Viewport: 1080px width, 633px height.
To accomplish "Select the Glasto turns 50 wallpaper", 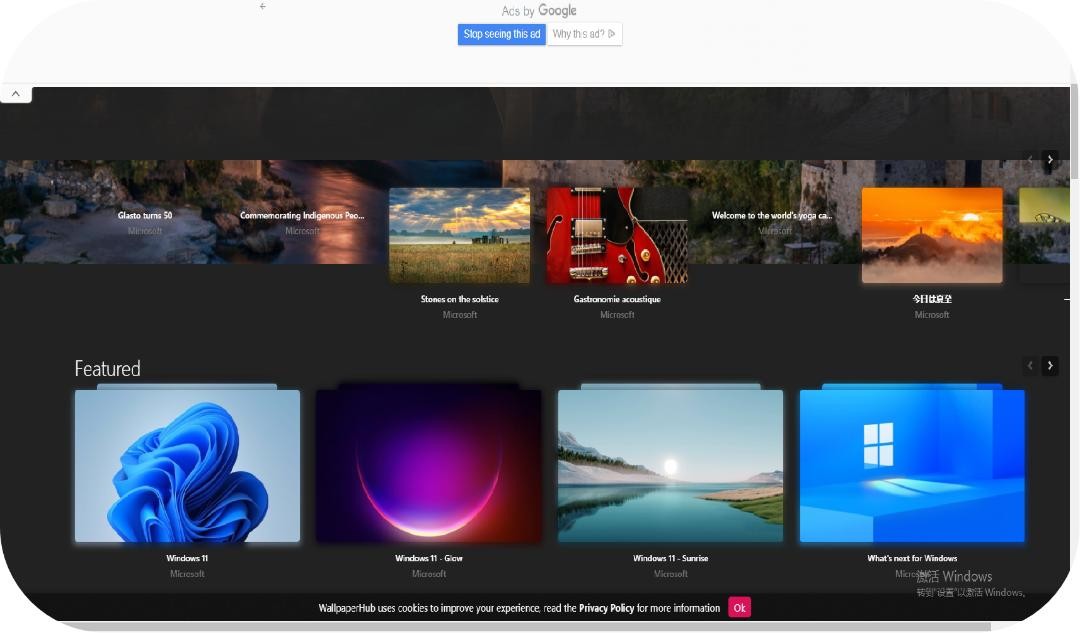I will 145,216.
